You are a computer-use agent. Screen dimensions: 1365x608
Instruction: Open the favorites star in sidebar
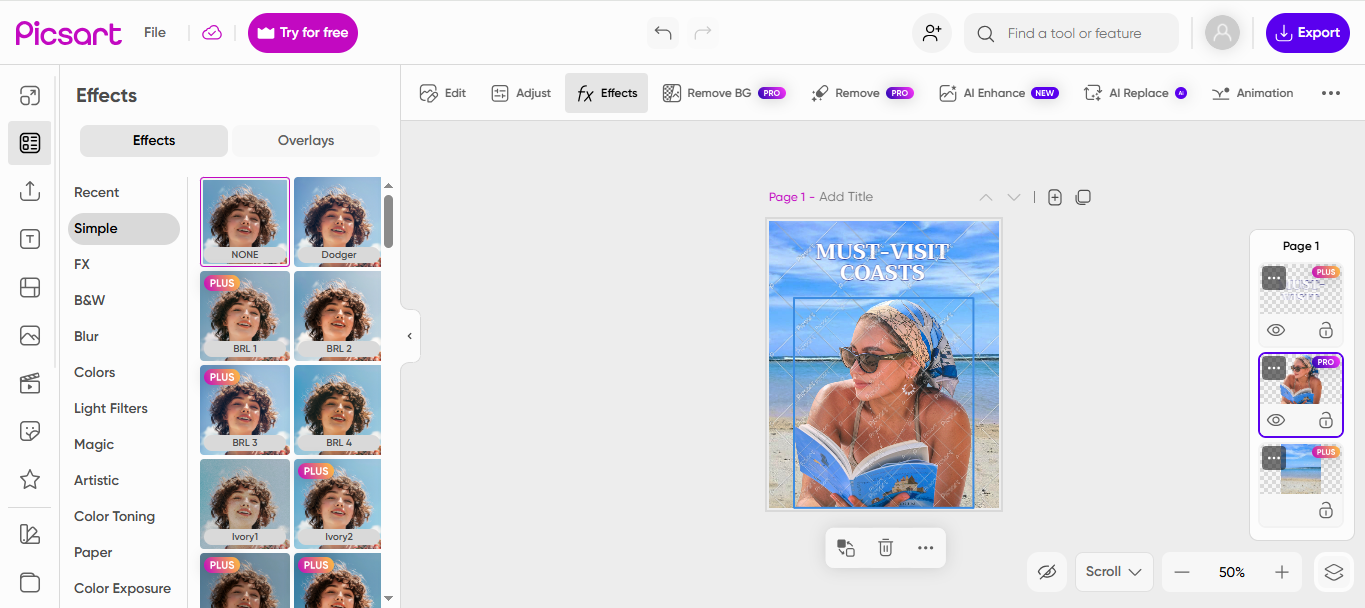30,480
